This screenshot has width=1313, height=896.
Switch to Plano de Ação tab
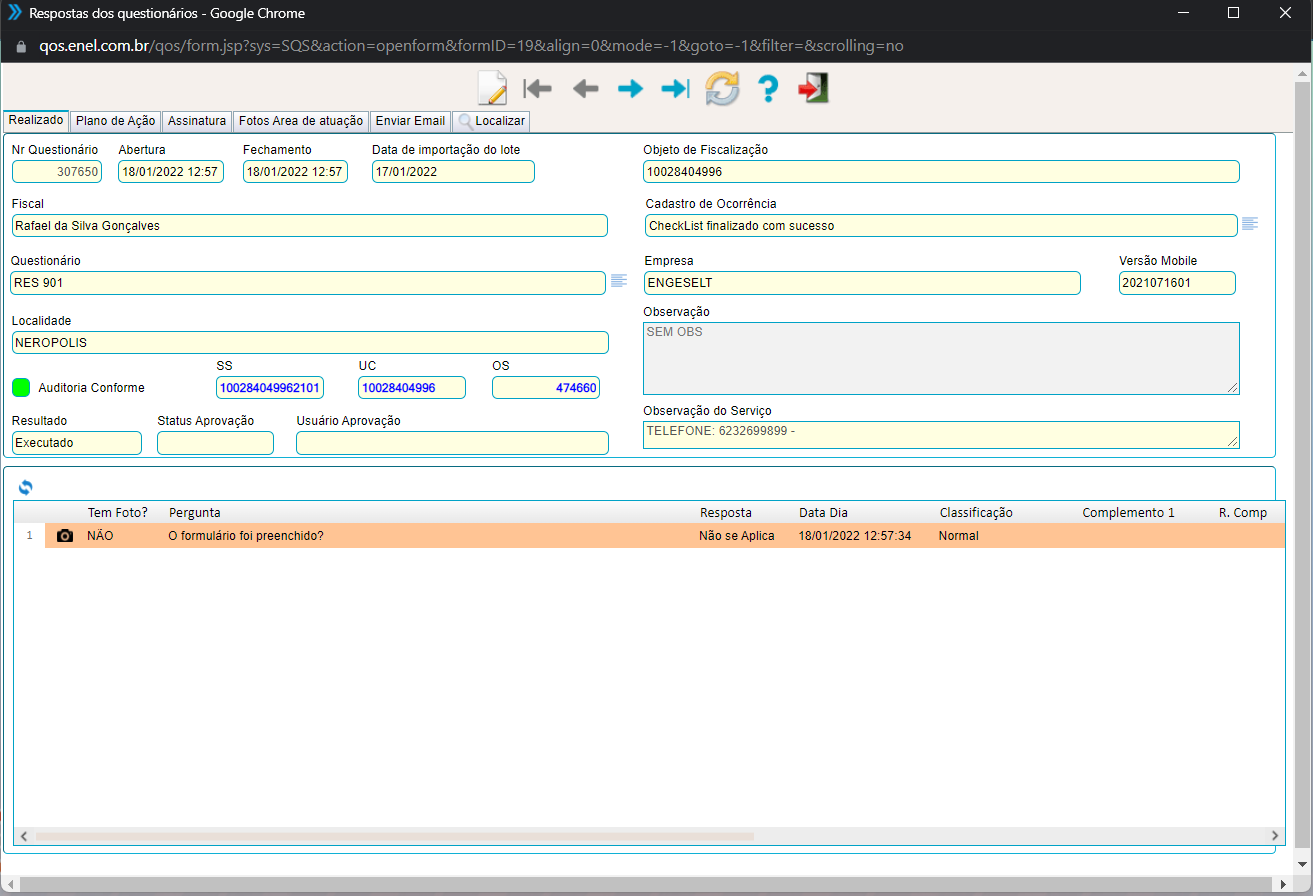click(x=116, y=121)
